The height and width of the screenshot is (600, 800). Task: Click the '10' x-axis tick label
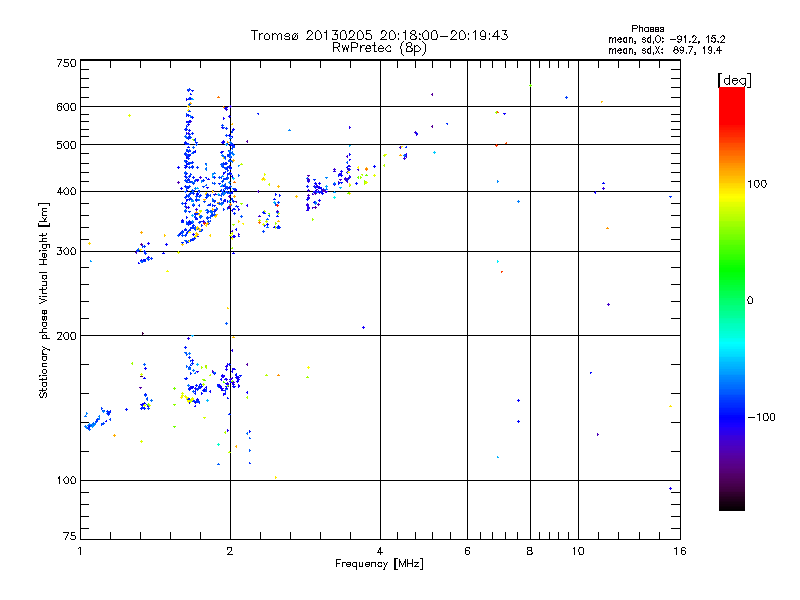[x=578, y=551]
